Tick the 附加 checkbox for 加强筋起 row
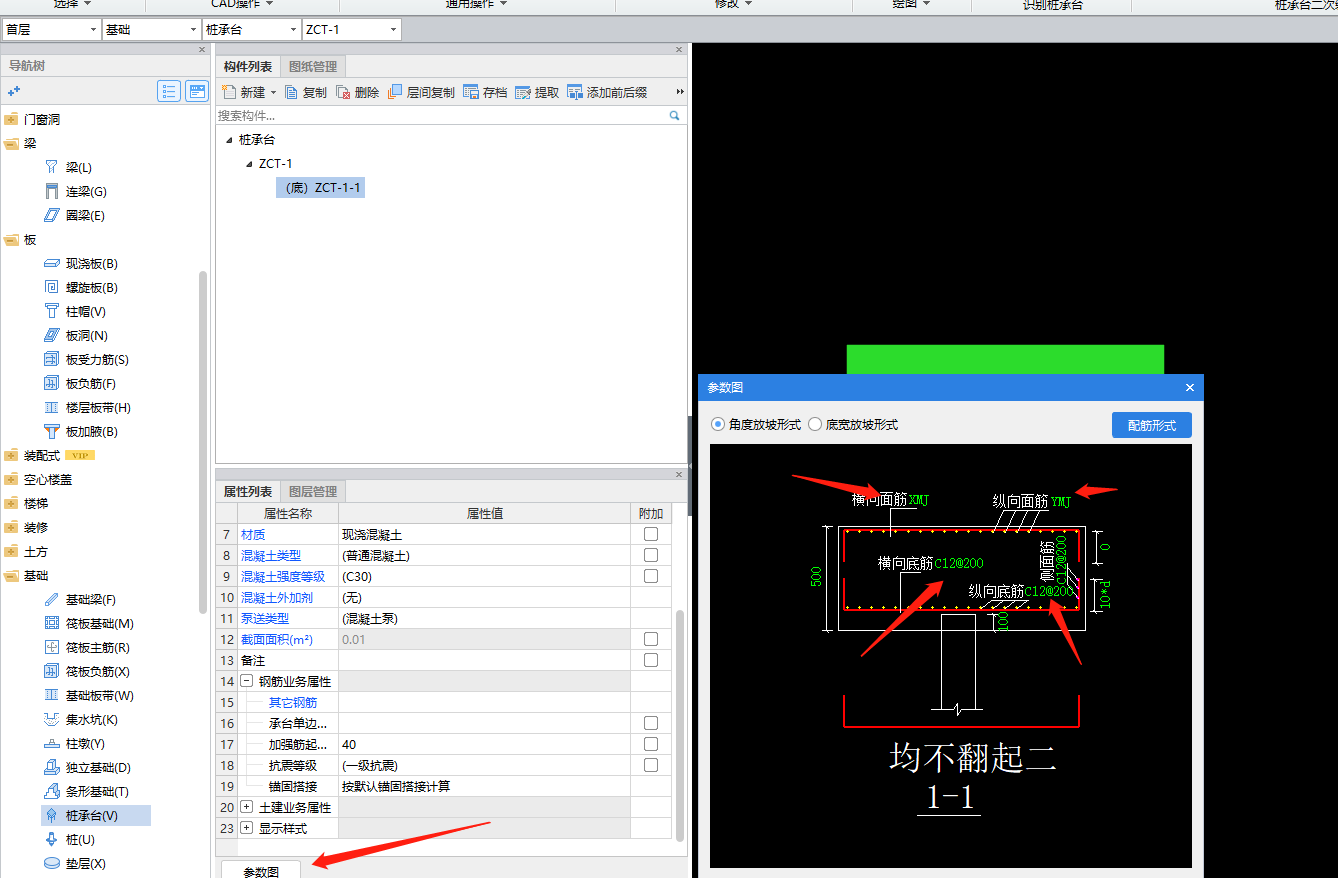The height and width of the screenshot is (878, 1338). point(651,744)
